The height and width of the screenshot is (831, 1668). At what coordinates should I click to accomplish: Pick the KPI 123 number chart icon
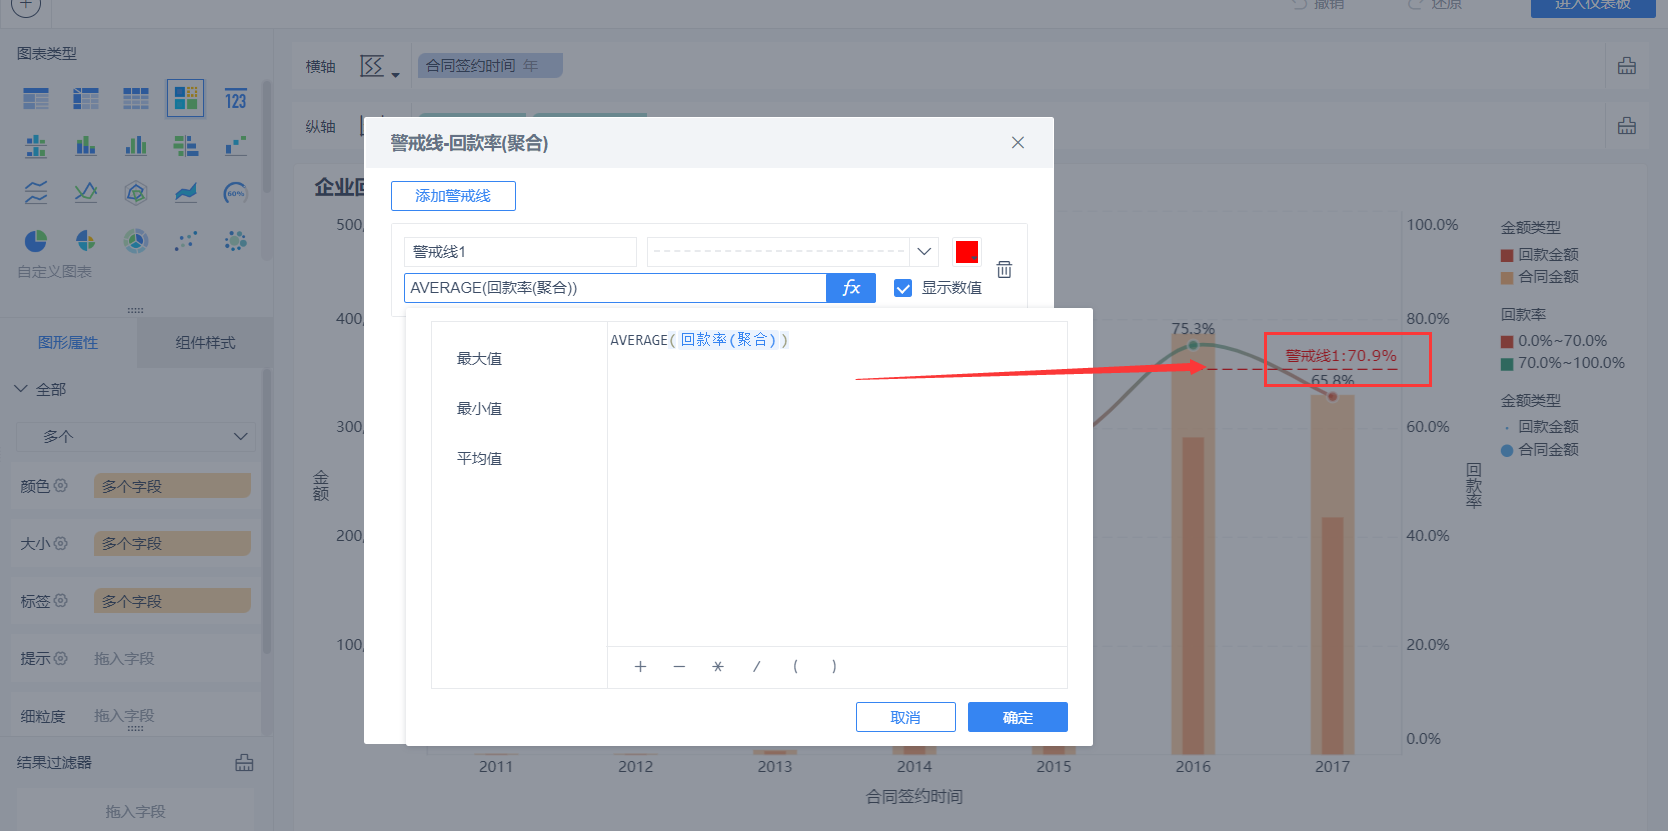pyautogui.click(x=236, y=99)
